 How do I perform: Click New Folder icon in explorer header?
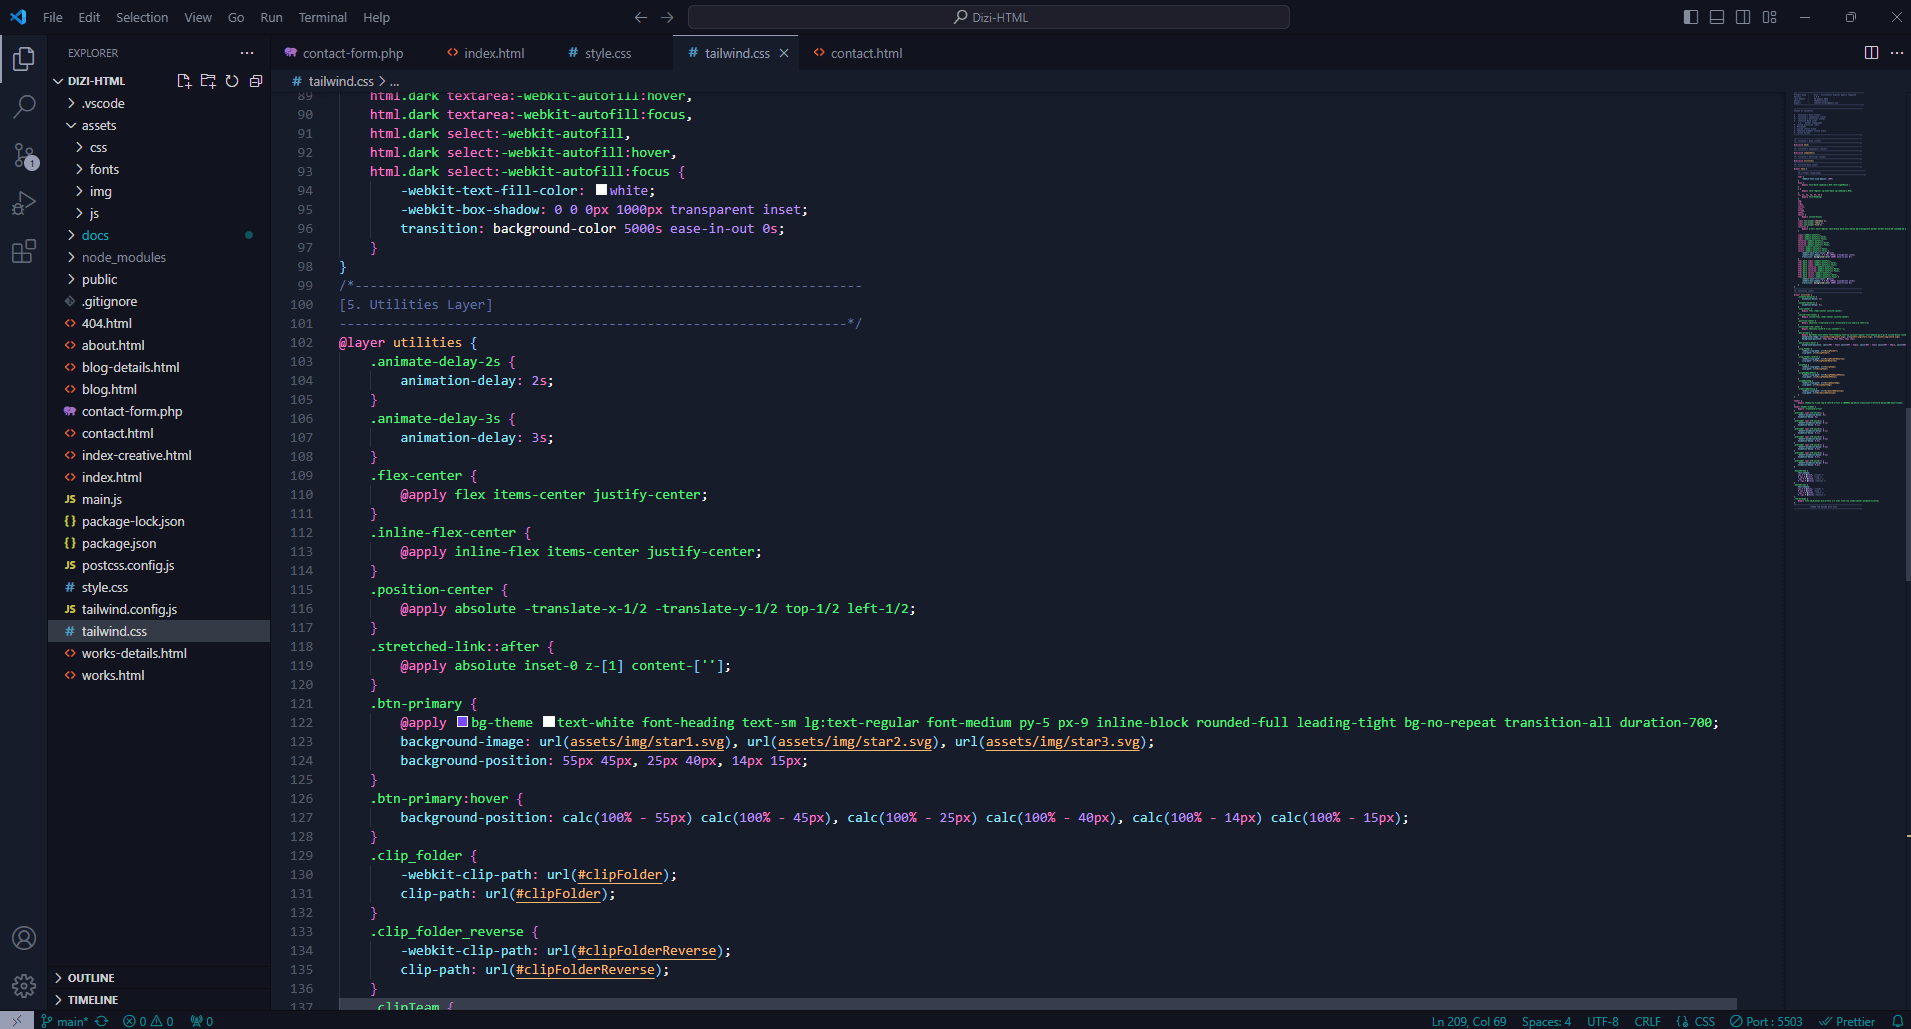pos(208,81)
